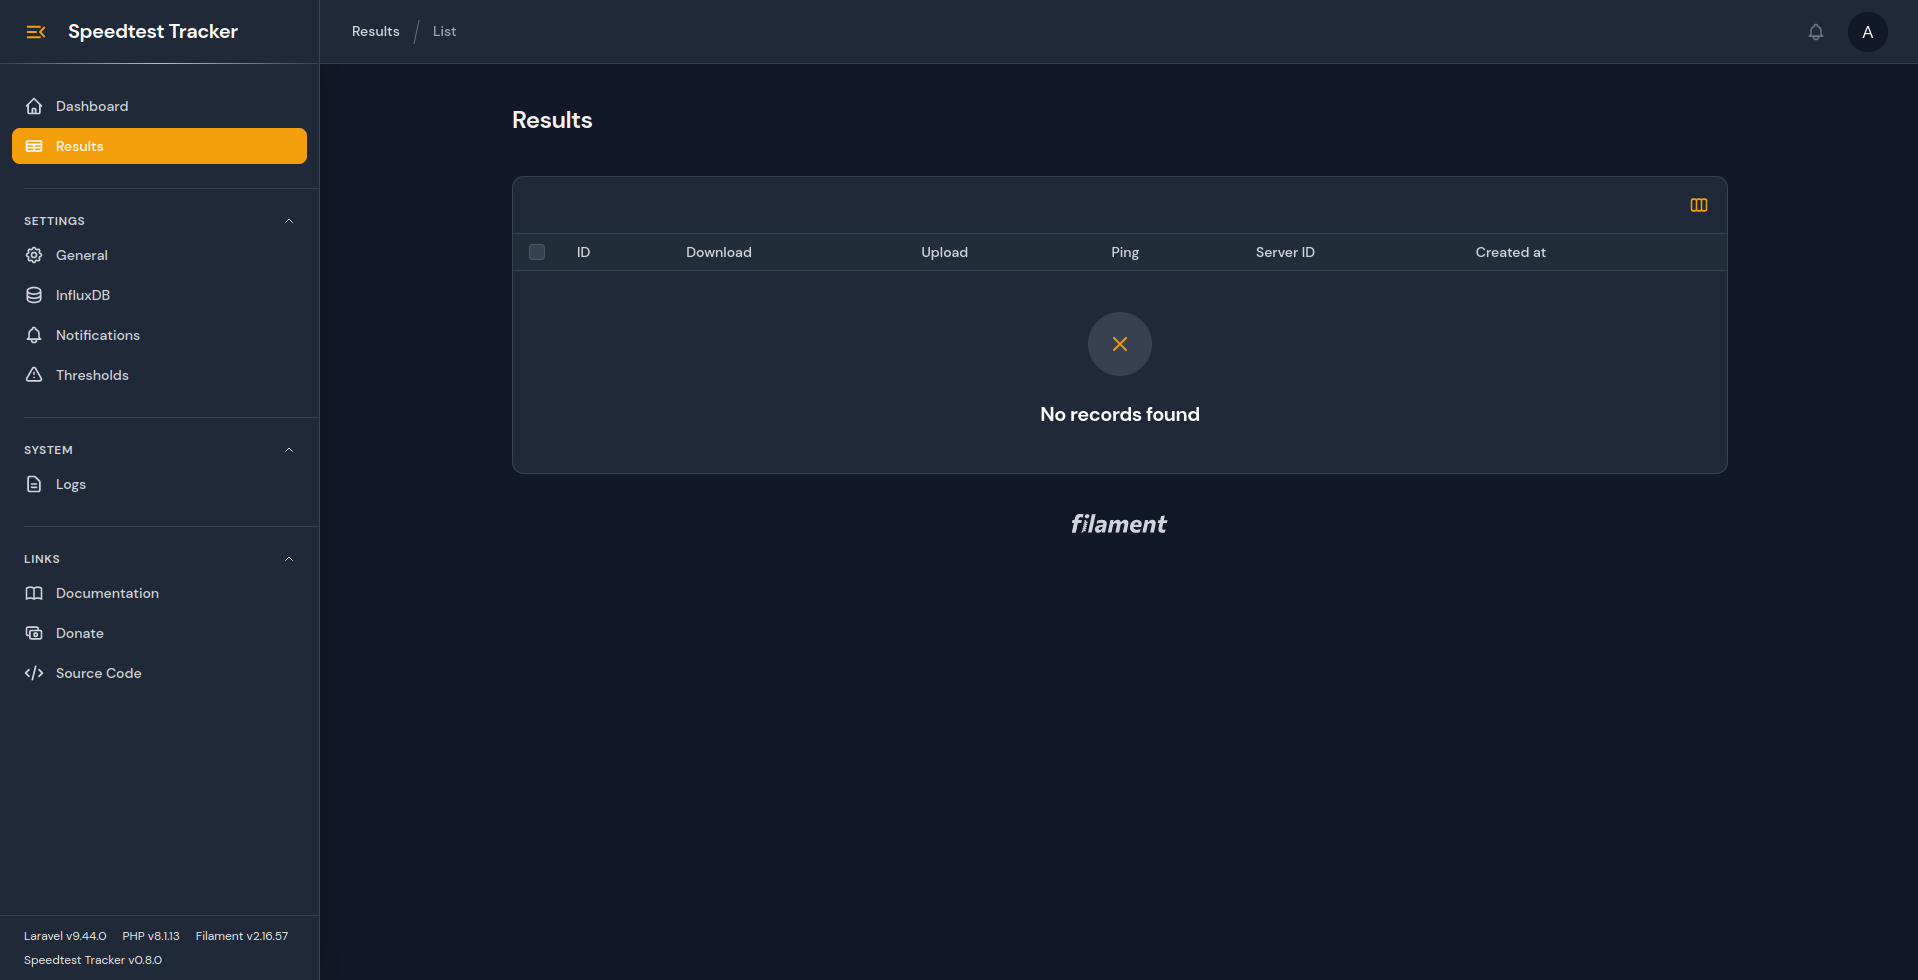Image resolution: width=1918 pixels, height=980 pixels.
Task: Tick the select-all checkbox in table header
Action: 537,252
